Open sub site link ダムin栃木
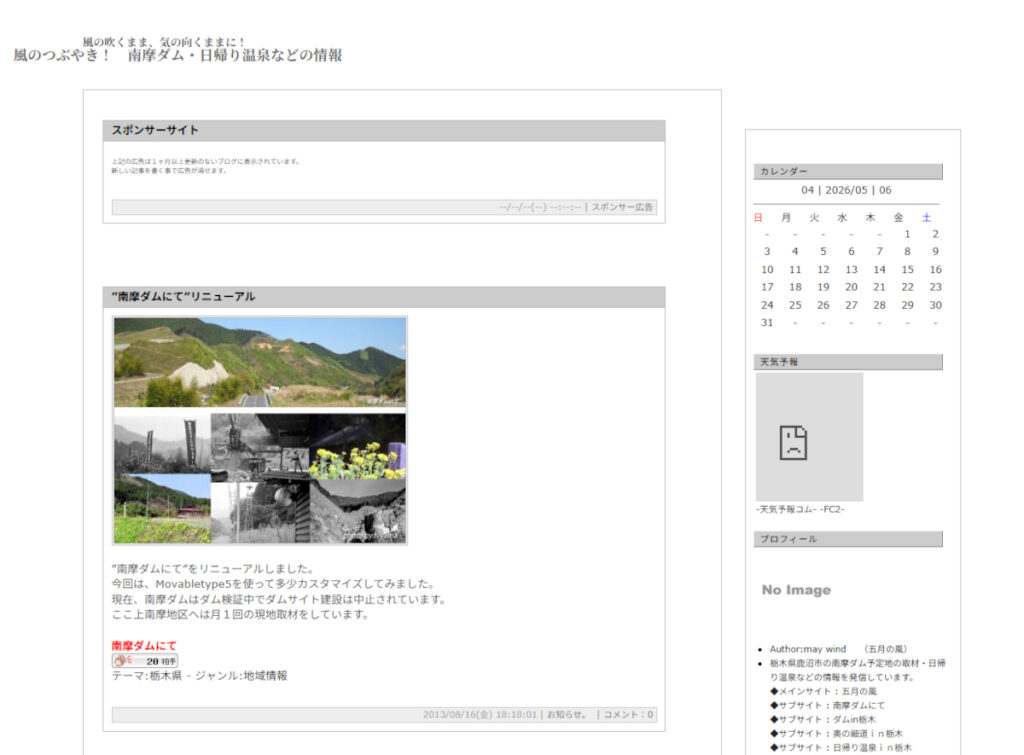The image size is (1024, 755). 854,720
